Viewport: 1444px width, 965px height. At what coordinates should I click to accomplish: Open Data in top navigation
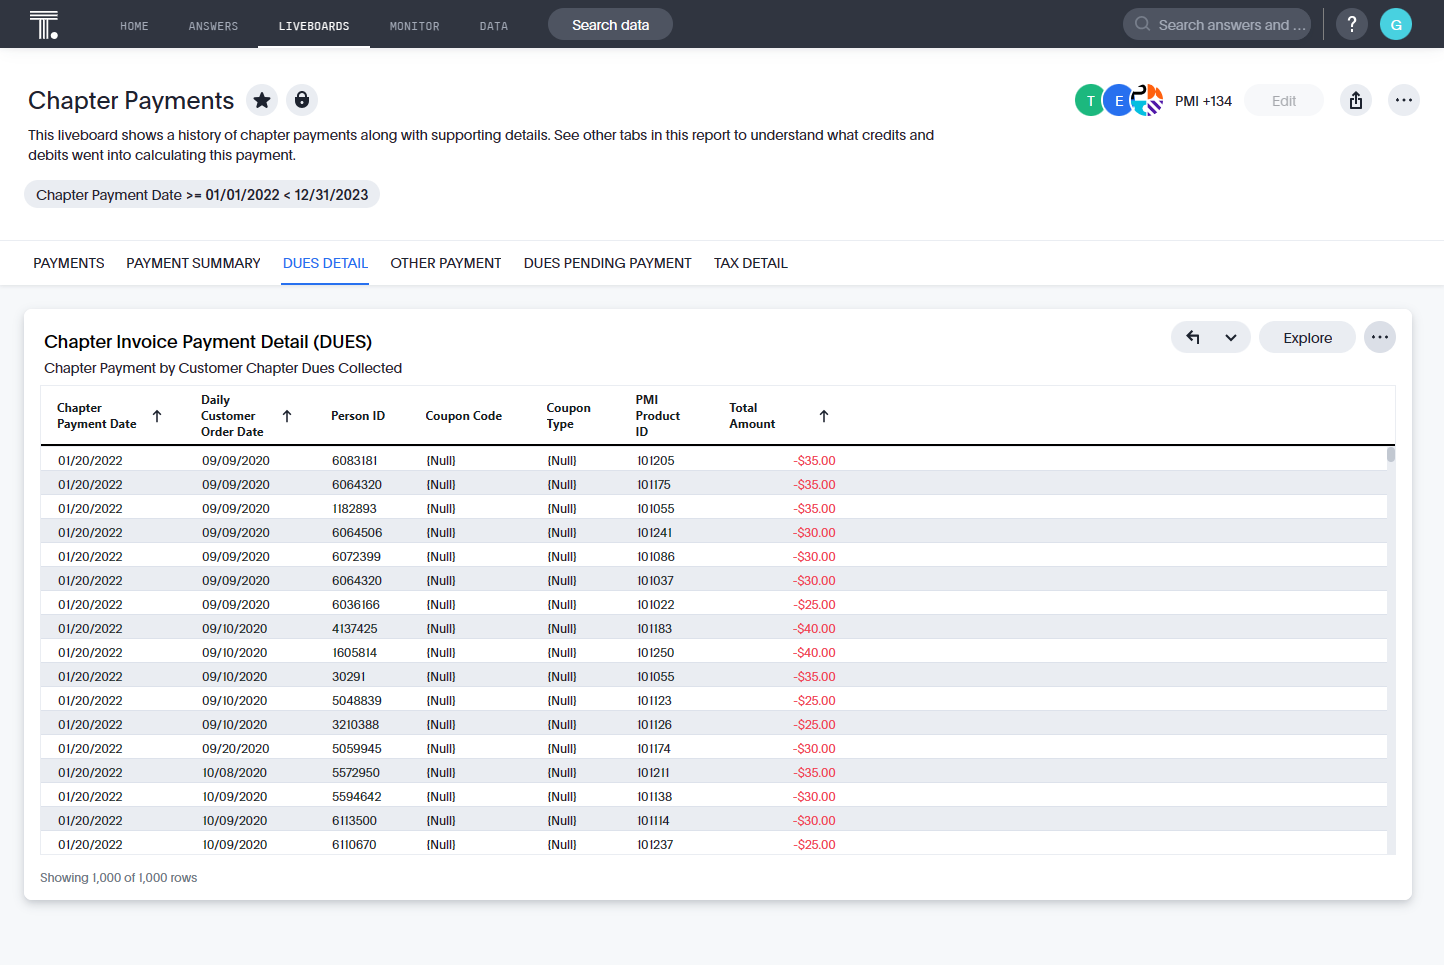[x=493, y=26]
